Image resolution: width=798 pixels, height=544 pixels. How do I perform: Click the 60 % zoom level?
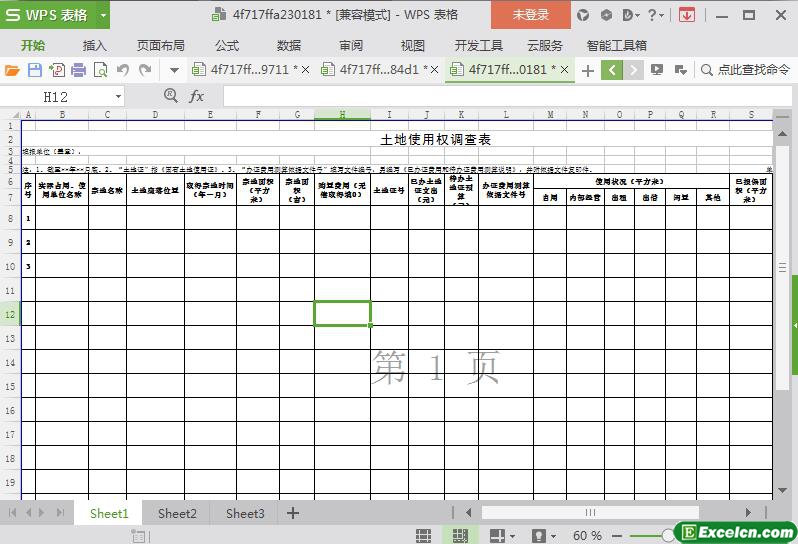click(x=587, y=535)
